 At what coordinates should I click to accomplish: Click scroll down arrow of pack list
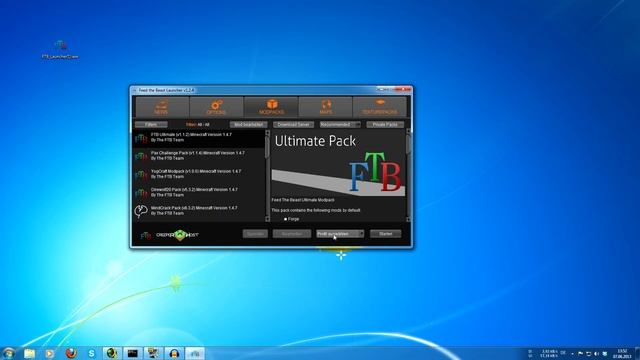tap(268, 219)
